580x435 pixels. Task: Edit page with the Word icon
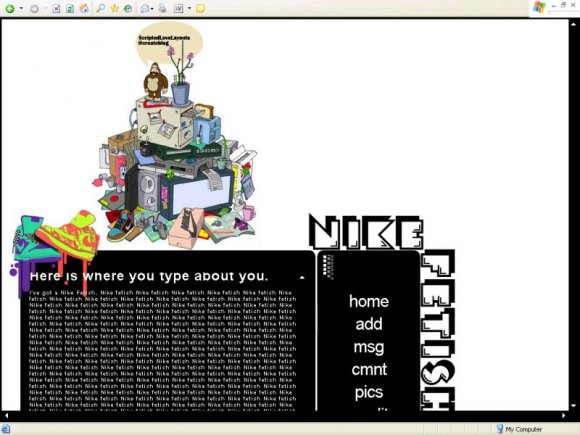179,8
